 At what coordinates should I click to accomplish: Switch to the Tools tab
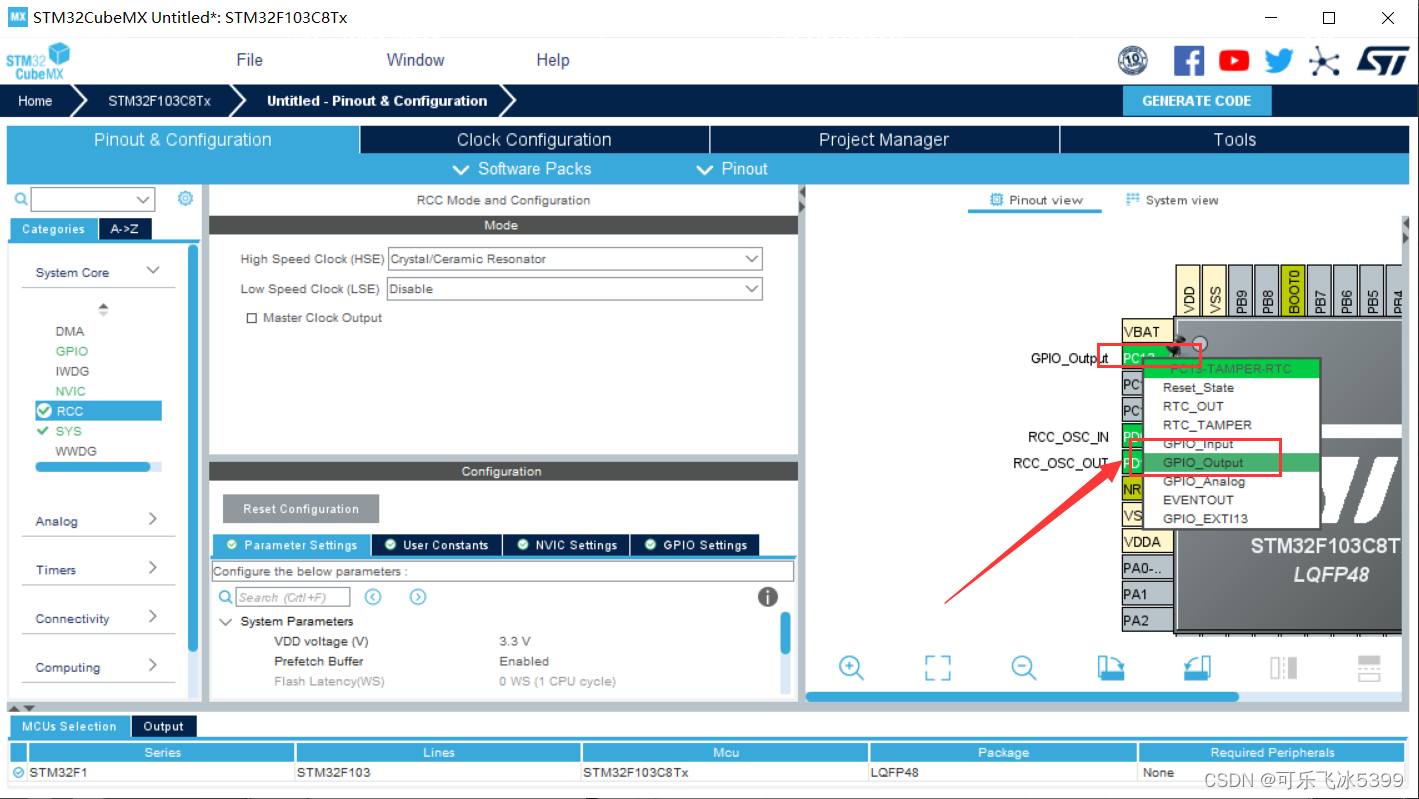tap(1235, 140)
